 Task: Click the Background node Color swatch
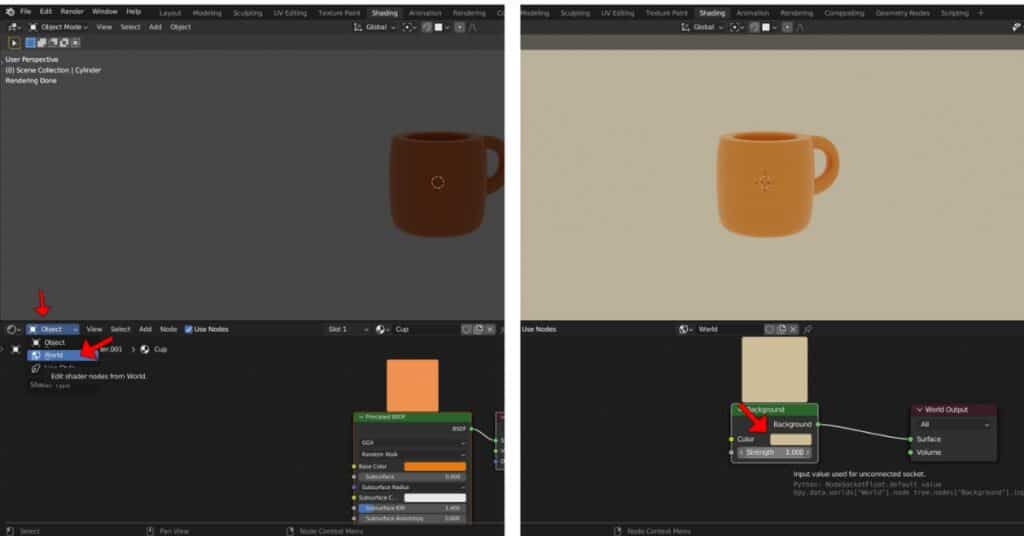[x=790, y=439]
